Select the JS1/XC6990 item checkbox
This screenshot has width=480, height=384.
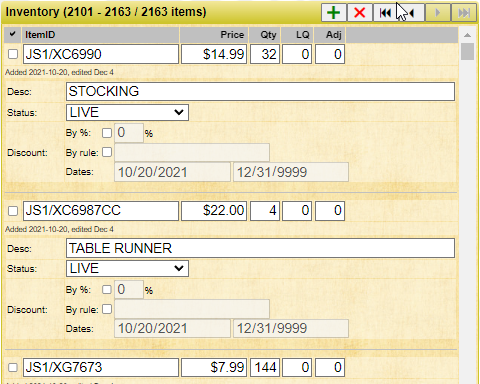(x=13, y=54)
